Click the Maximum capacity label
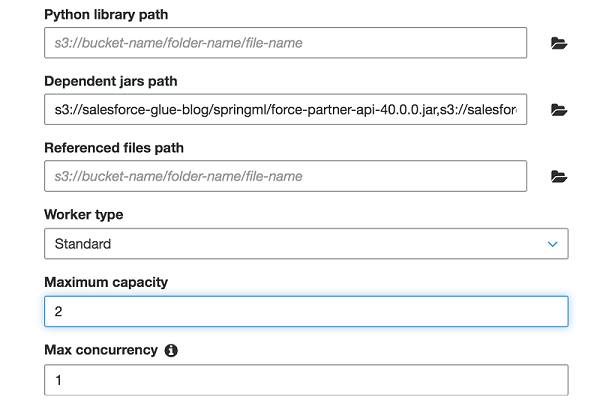The height and width of the screenshot is (406, 600). pos(106,282)
